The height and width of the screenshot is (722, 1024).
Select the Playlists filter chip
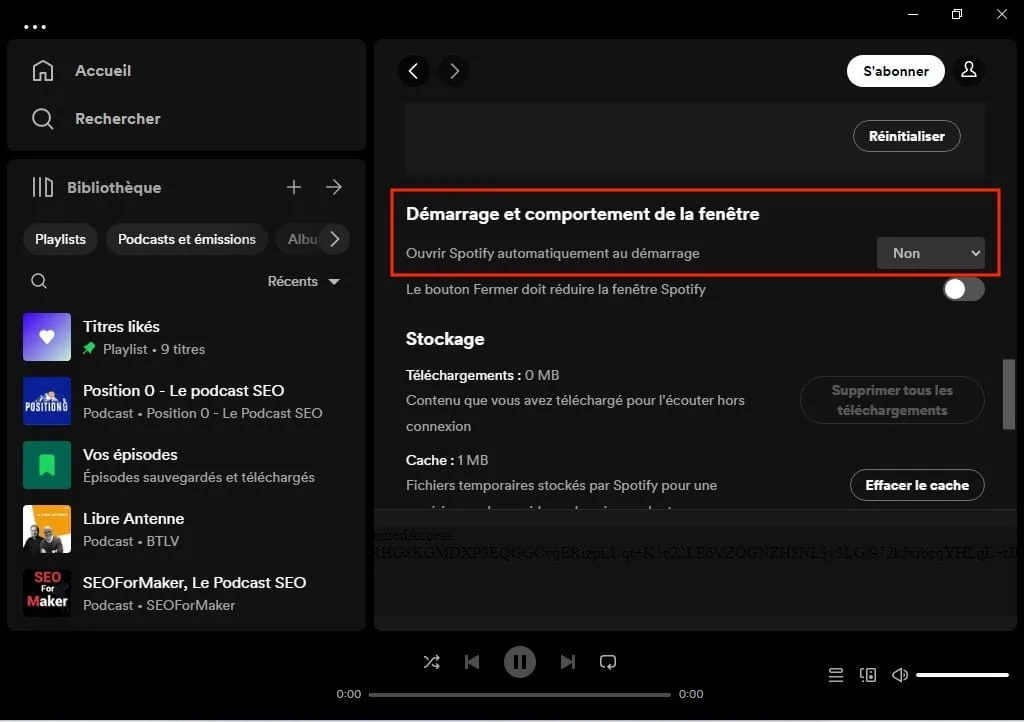(x=60, y=239)
